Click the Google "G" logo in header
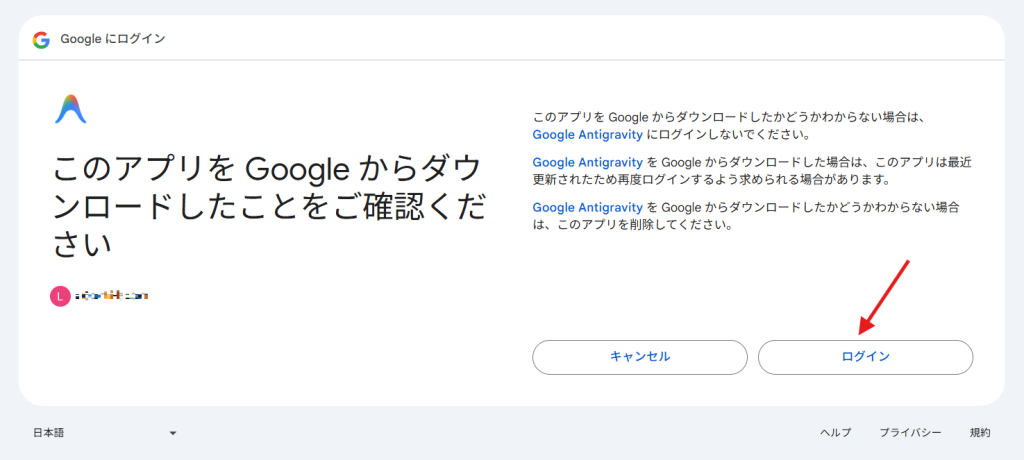Screen dimensions: 1024x460 click(41, 40)
